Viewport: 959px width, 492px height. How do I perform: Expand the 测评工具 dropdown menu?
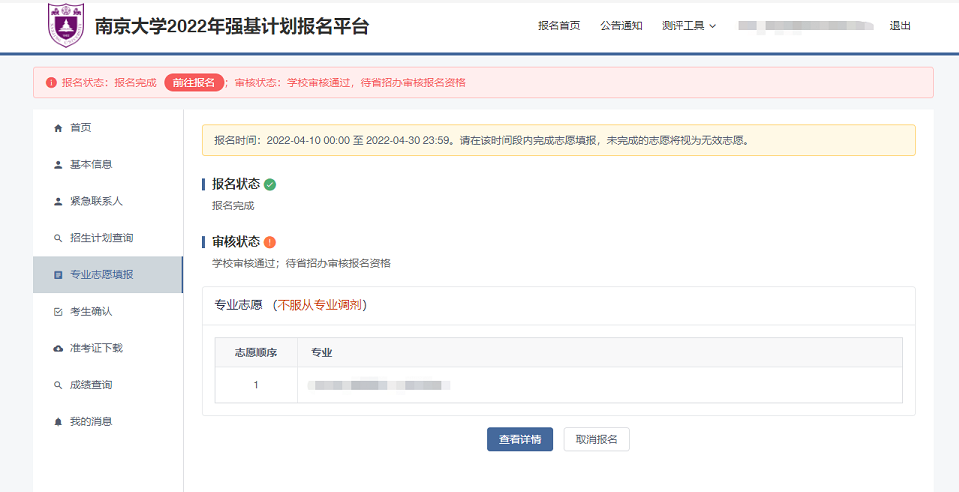tap(689, 26)
